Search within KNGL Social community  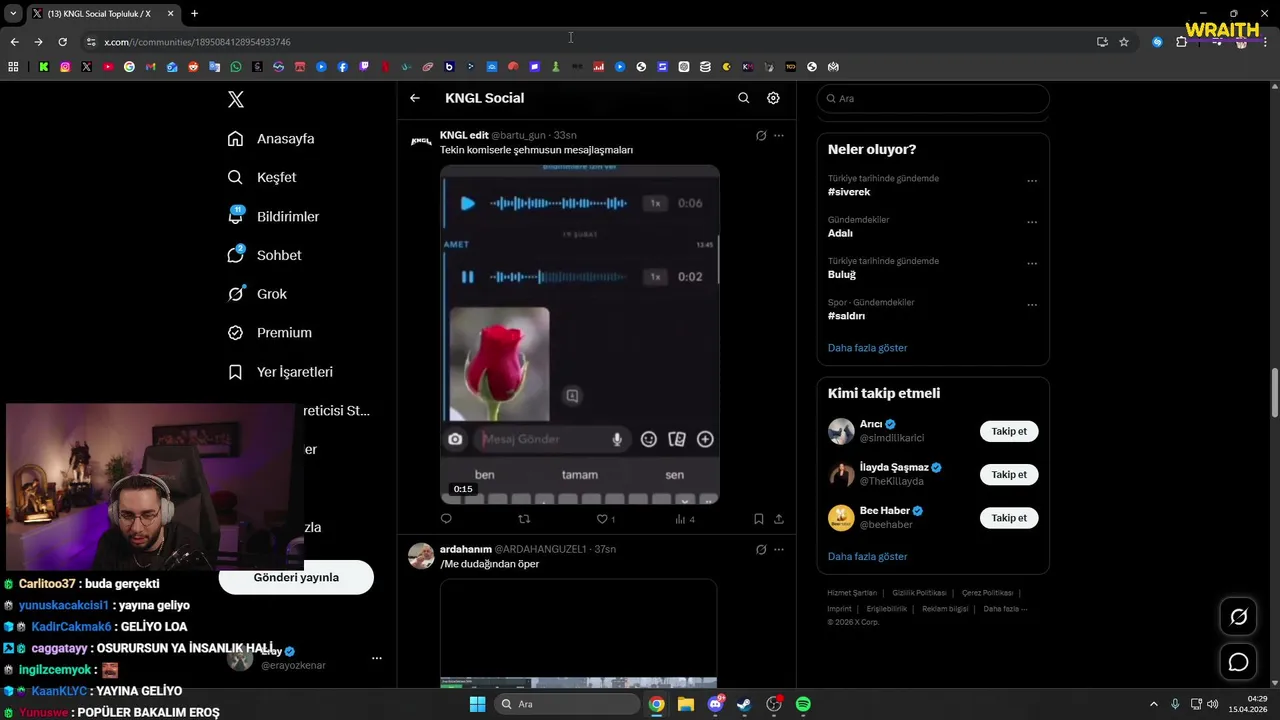tap(743, 98)
